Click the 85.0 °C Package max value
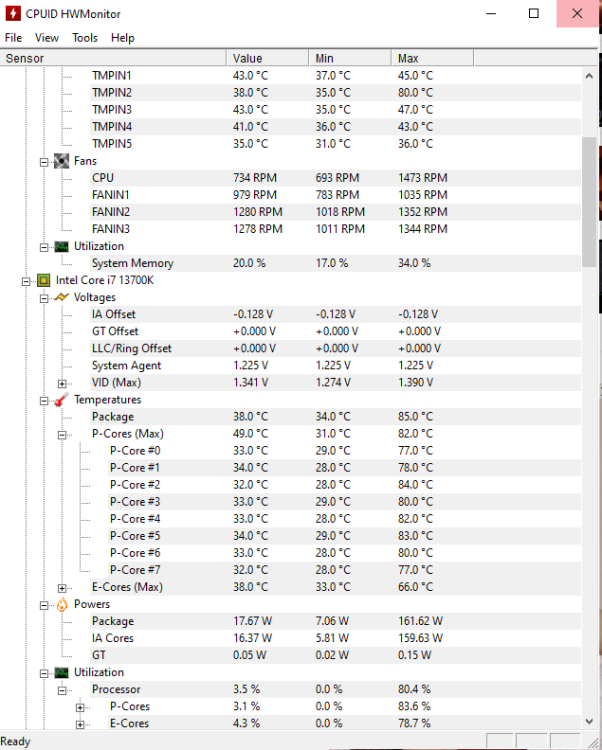 click(x=415, y=417)
